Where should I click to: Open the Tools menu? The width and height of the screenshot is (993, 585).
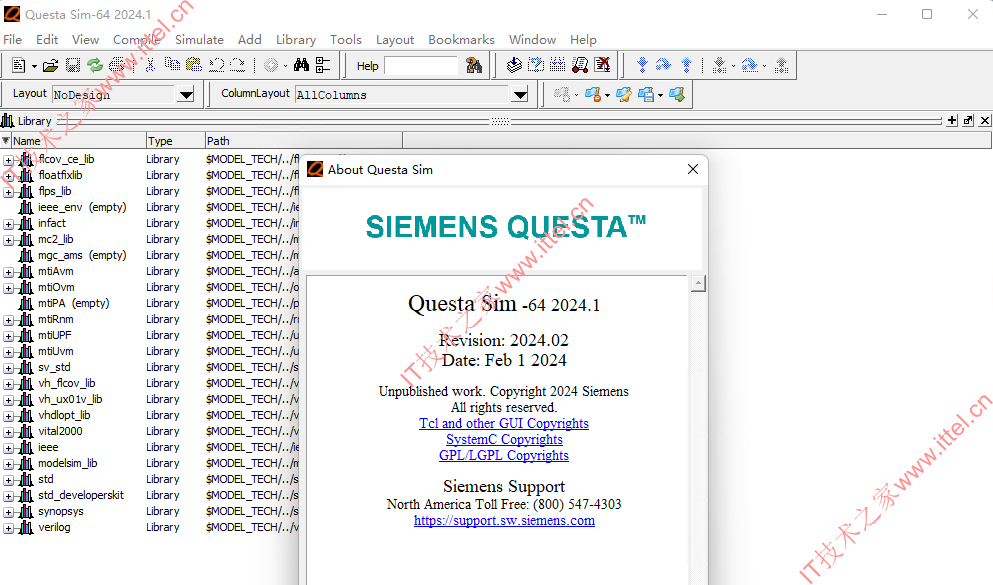pyautogui.click(x=346, y=39)
